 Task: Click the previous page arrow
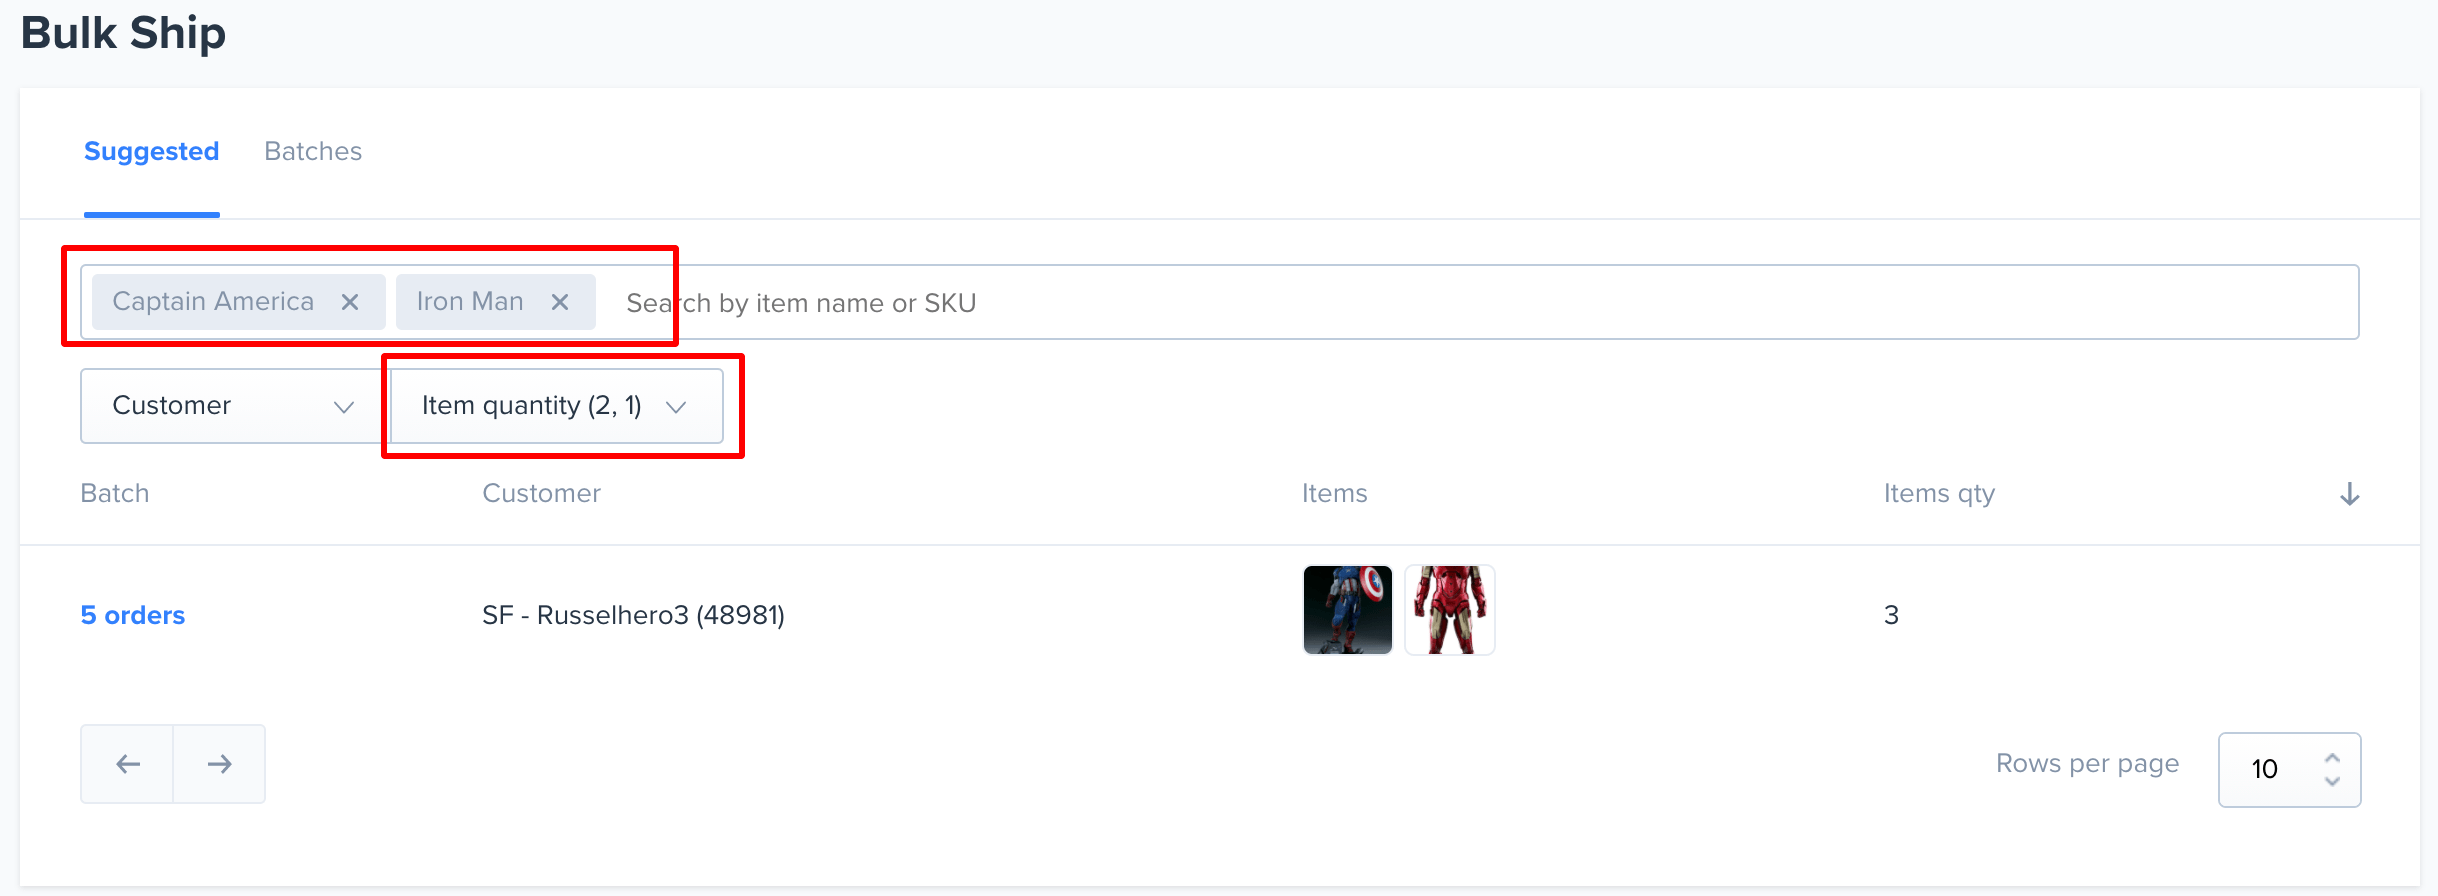click(x=127, y=764)
